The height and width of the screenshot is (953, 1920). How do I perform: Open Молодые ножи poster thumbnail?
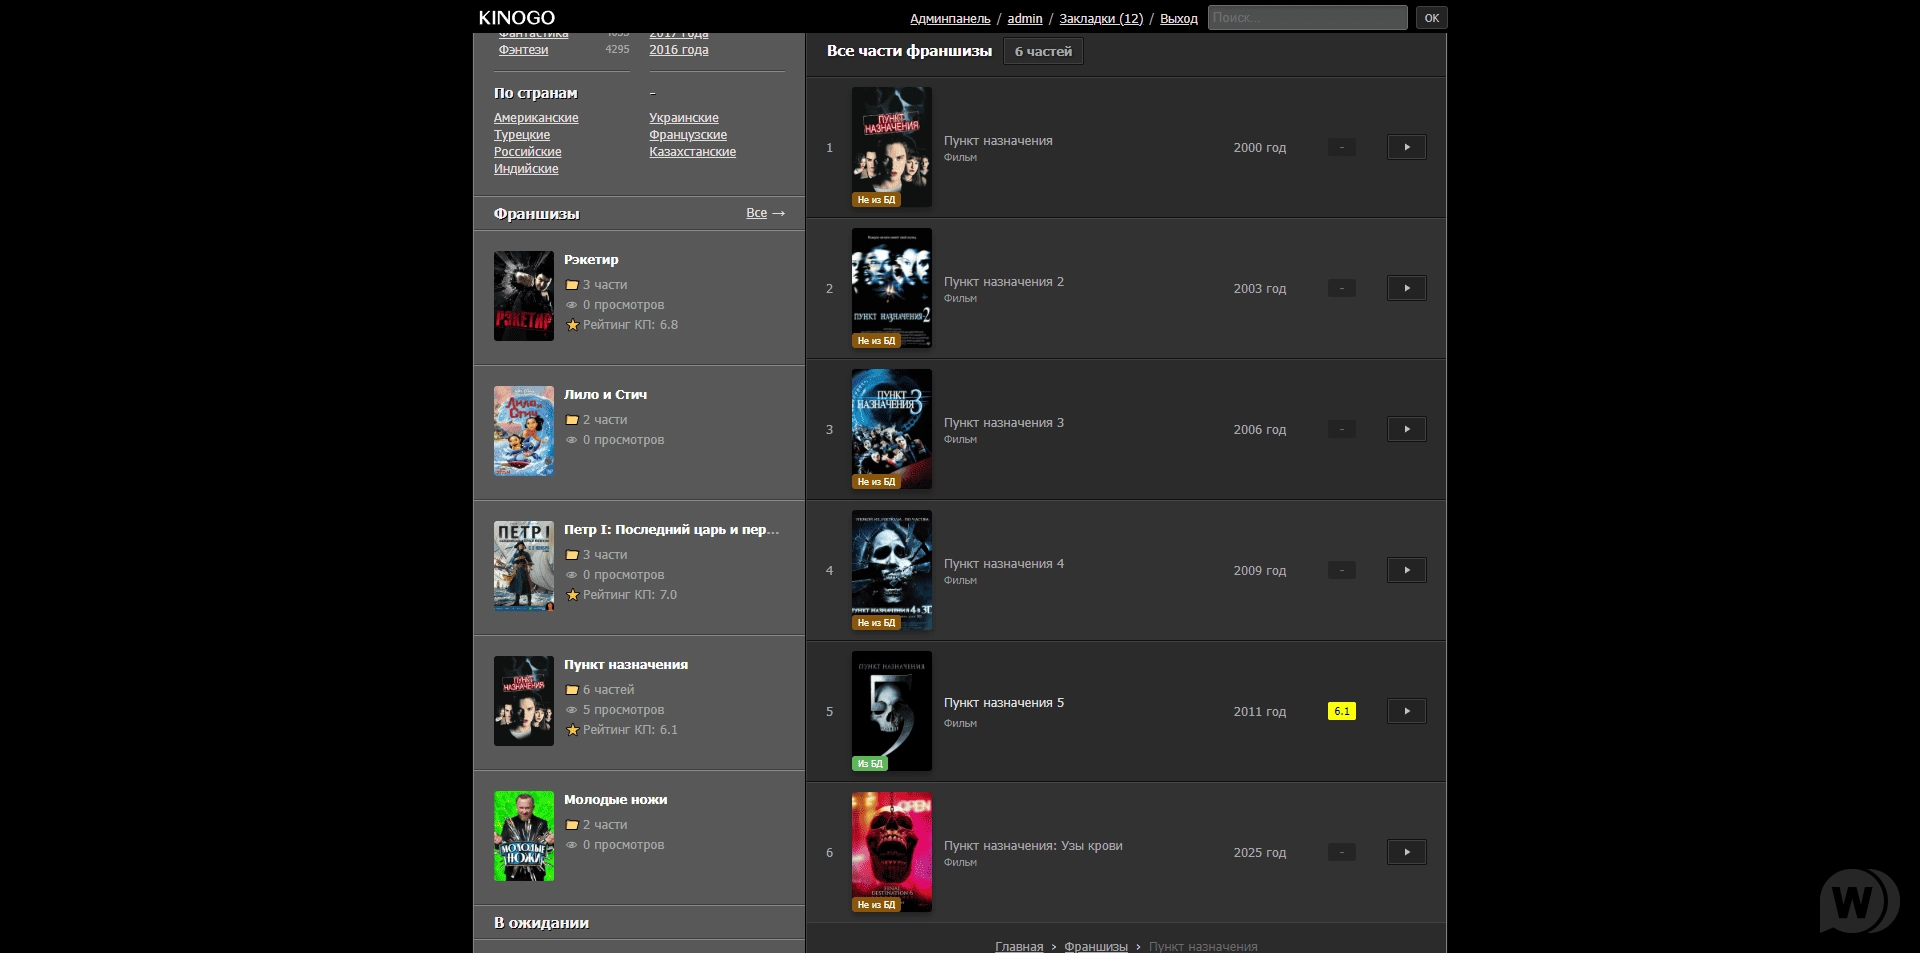[x=523, y=836]
